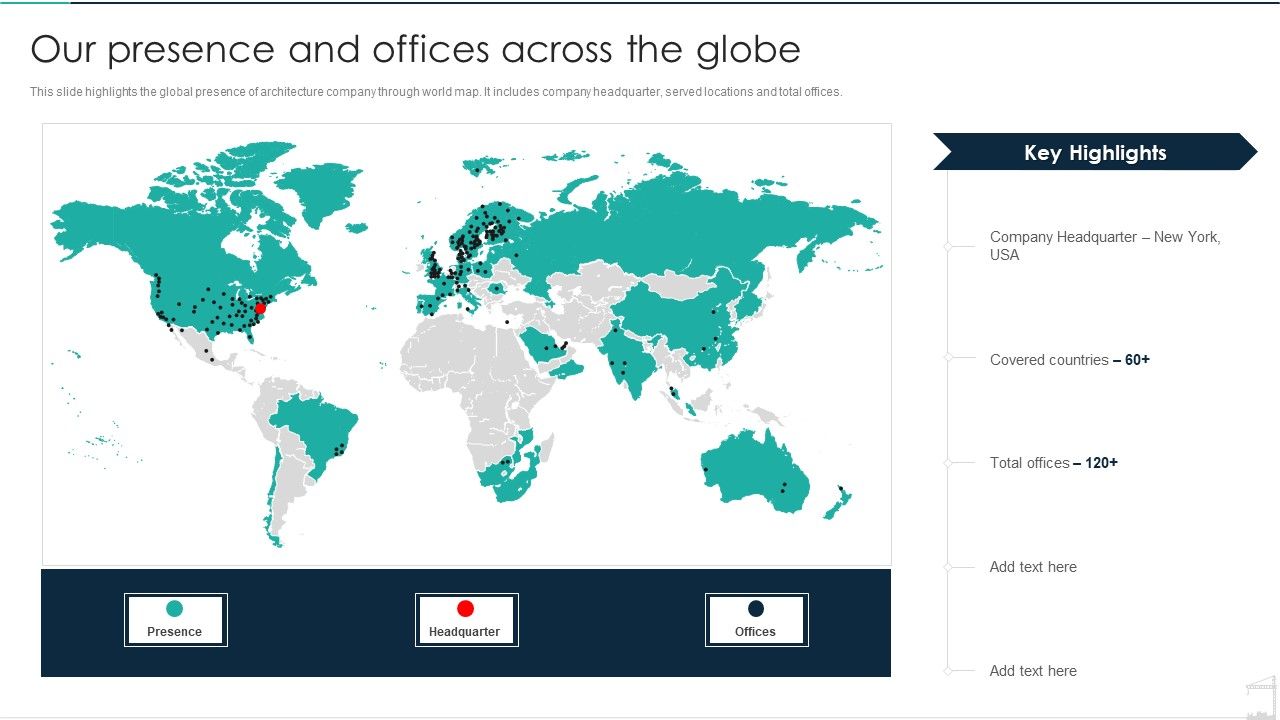This screenshot has height=720, width=1280.
Task: Click Australia on the world map
Action: pyautogui.click(x=757, y=473)
